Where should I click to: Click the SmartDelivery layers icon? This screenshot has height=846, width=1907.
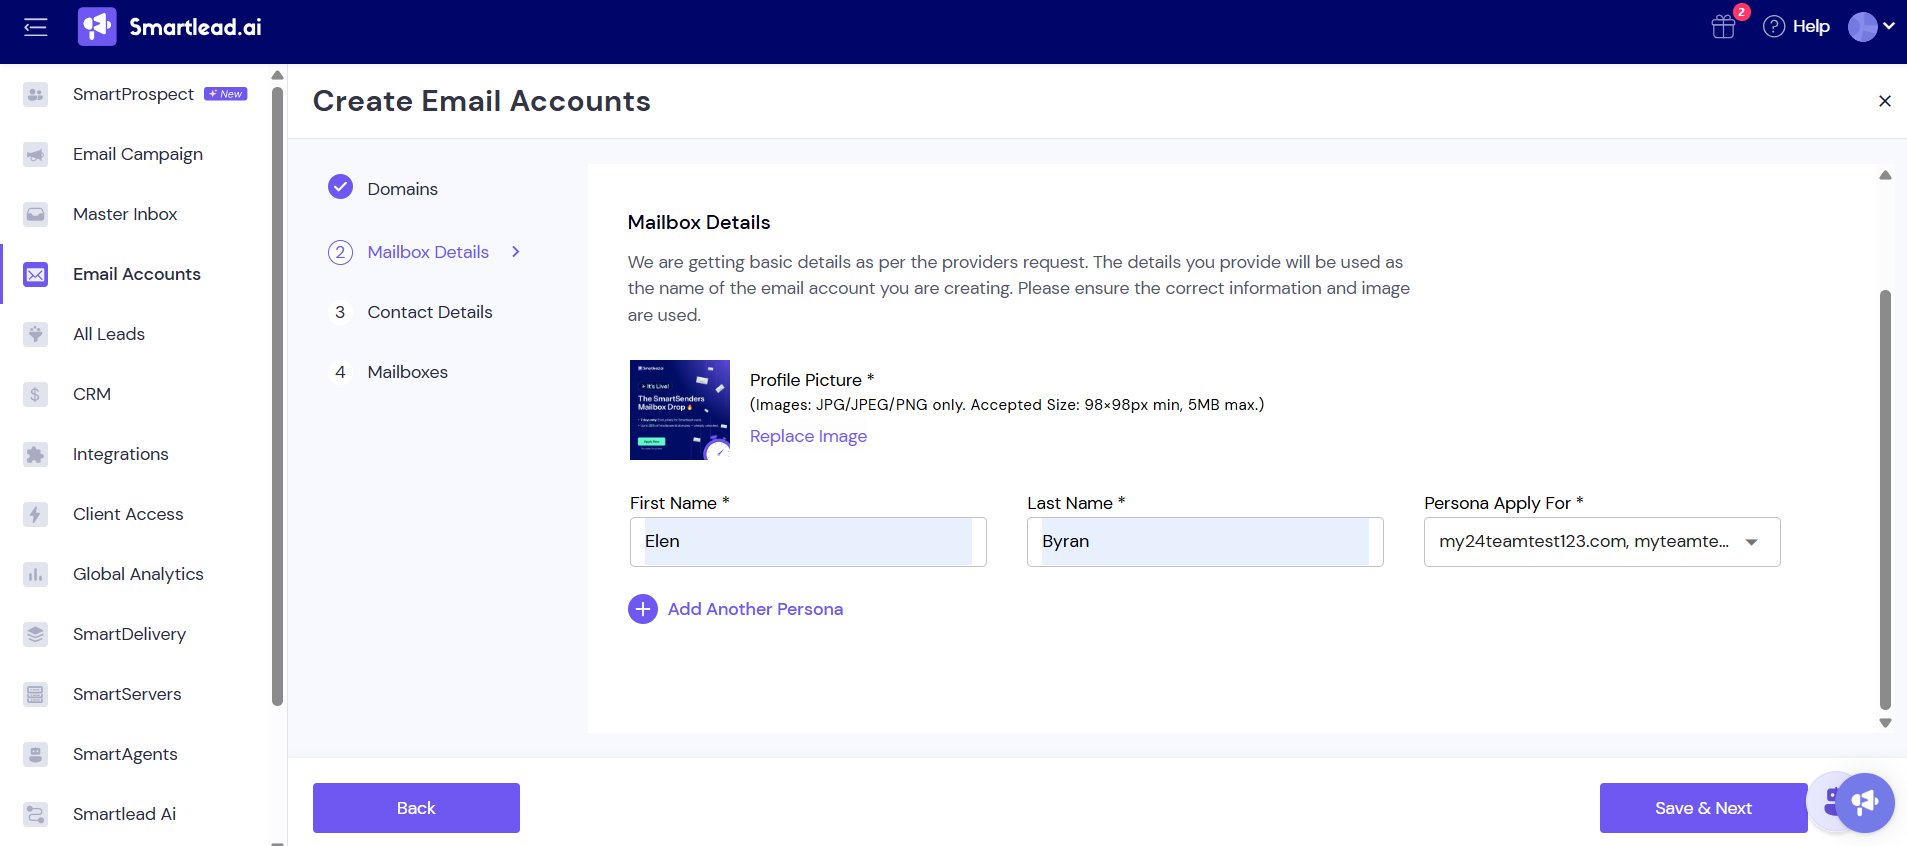coord(36,634)
